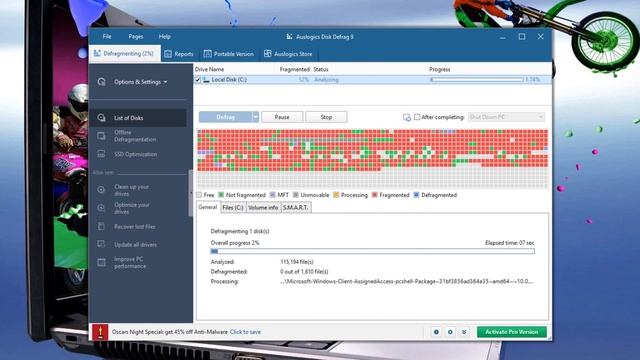
Task: Click the Auslogics Store tab icon
Action: pyautogui.click(x=268, y=54)
